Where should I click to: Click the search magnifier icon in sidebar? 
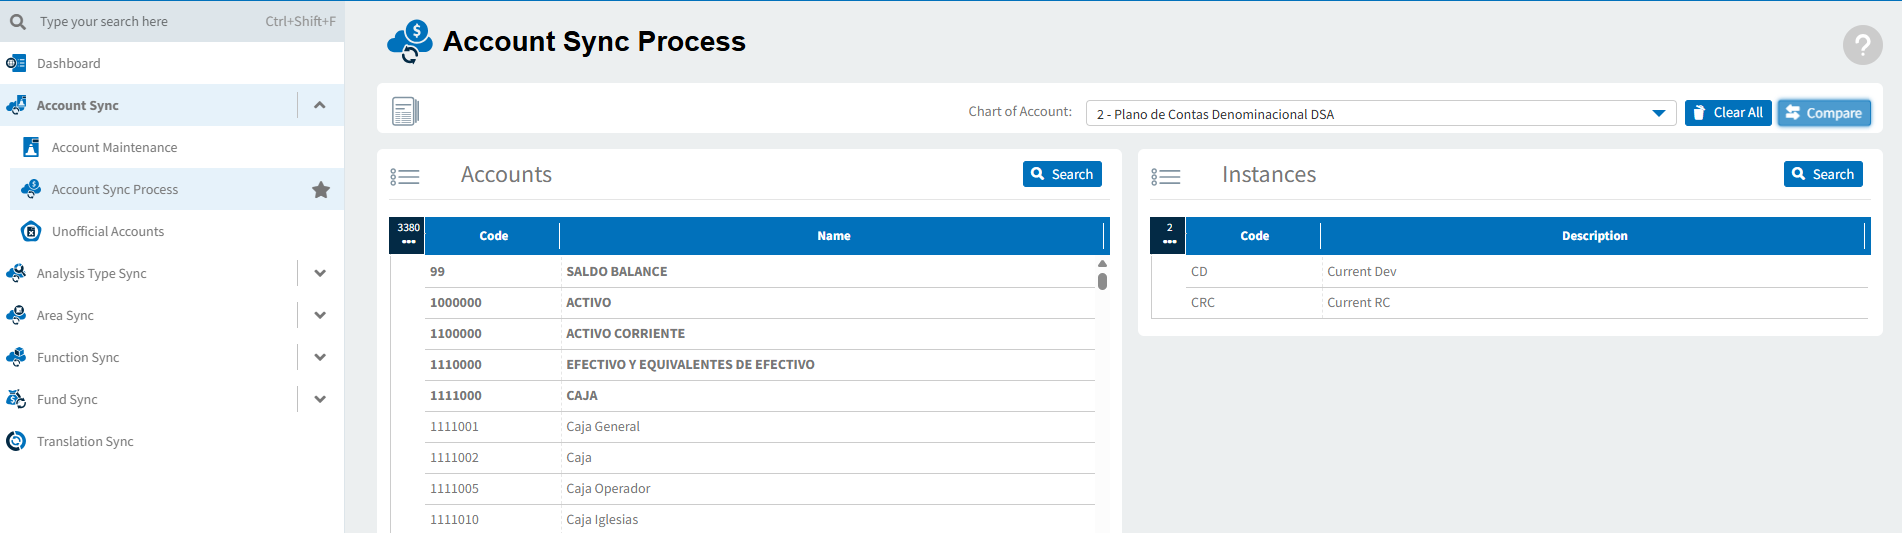pyautogui.click(x=18, y=21)
